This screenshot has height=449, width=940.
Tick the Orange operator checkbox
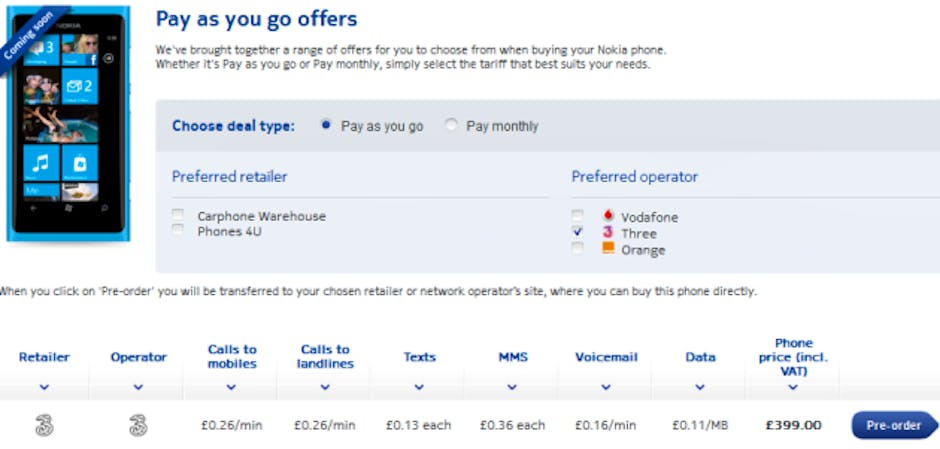577,248
